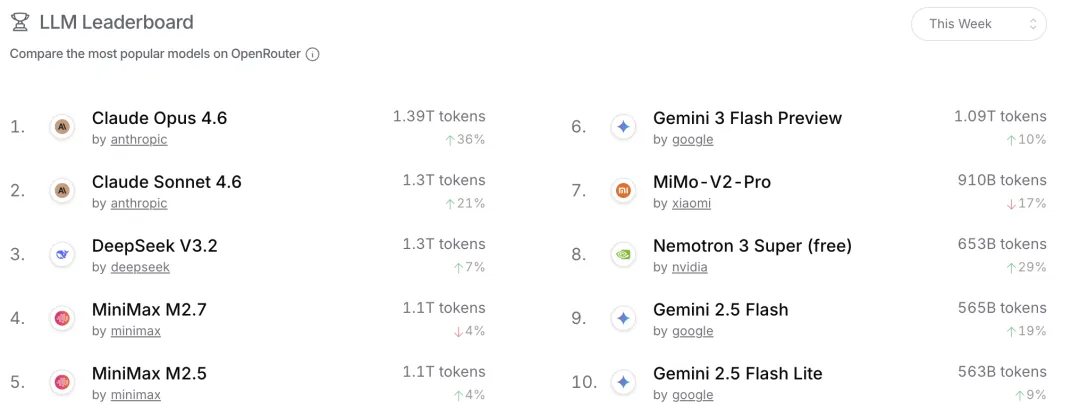The width and height of the screenshot is (1080, 414).
Task: Click the MiniMax M2.7 model icon
Action: pos(62,319)
